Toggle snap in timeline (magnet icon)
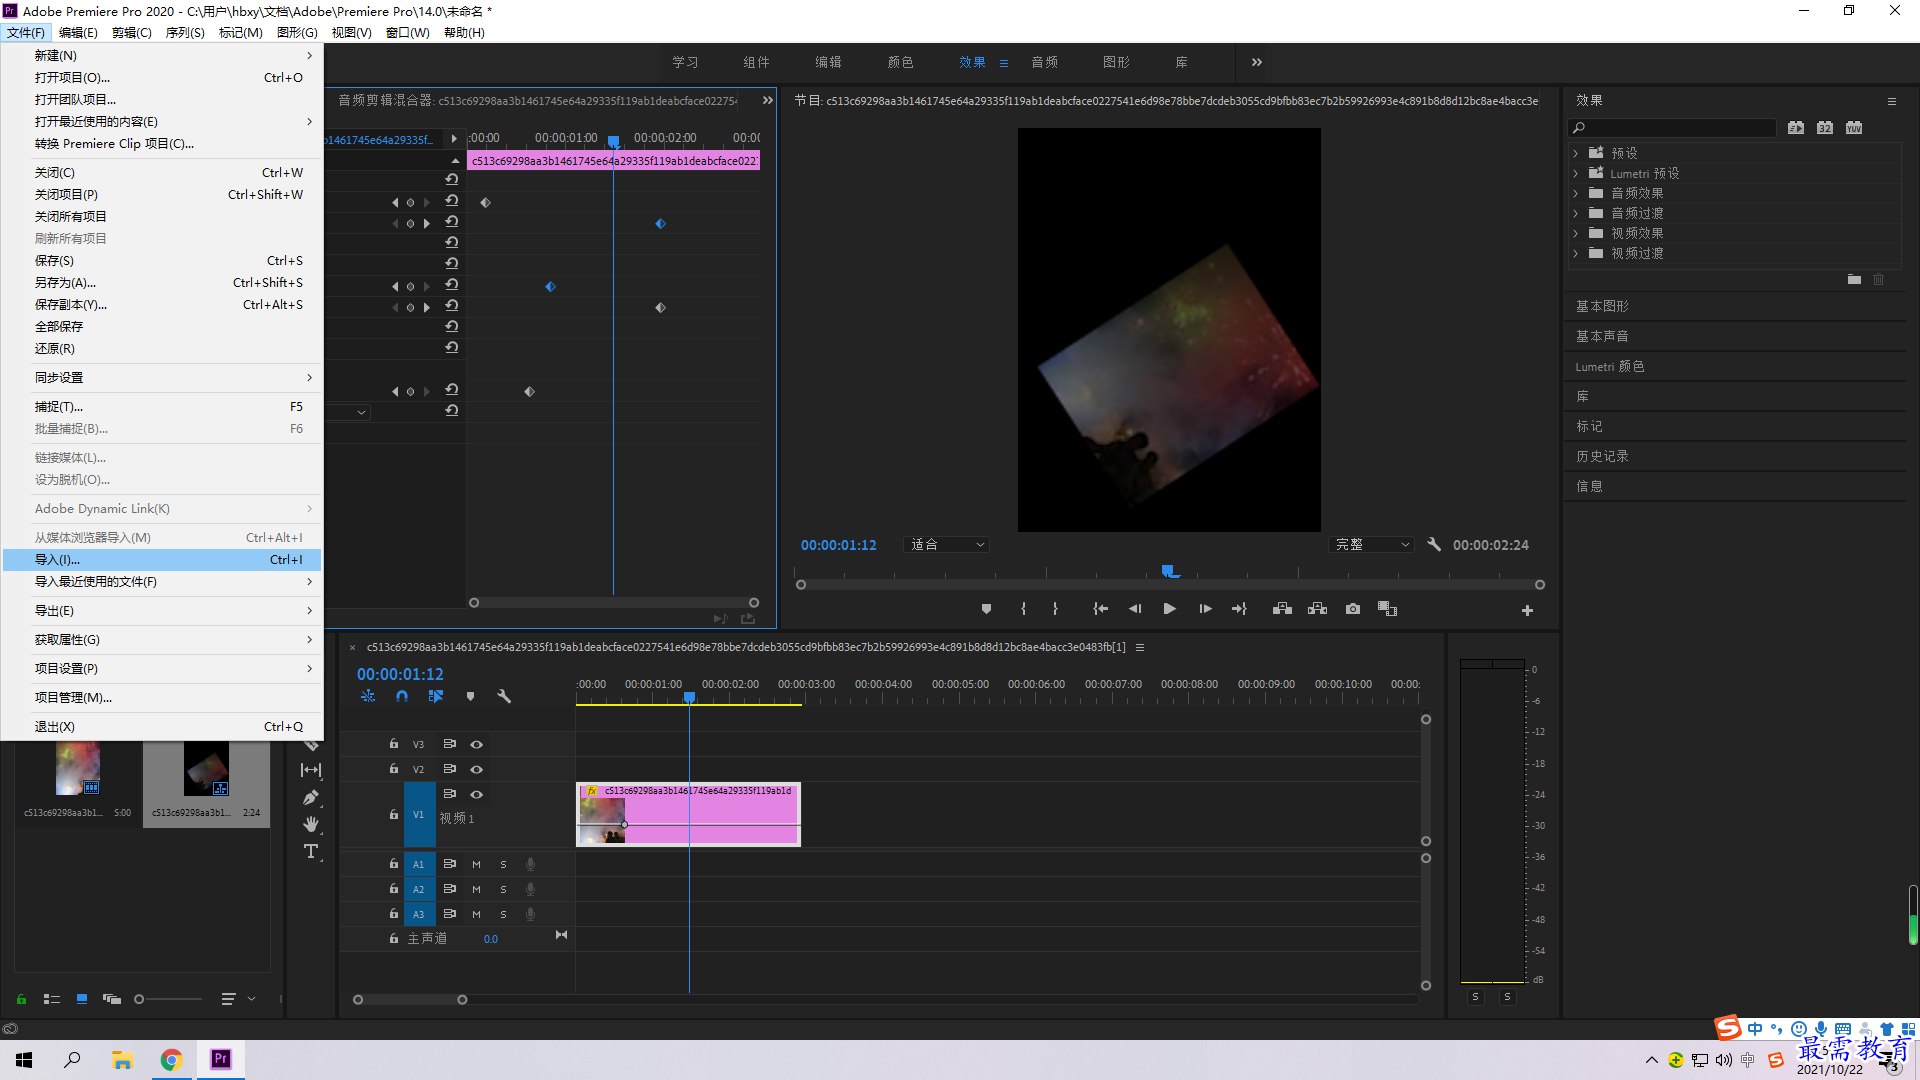 402,696
